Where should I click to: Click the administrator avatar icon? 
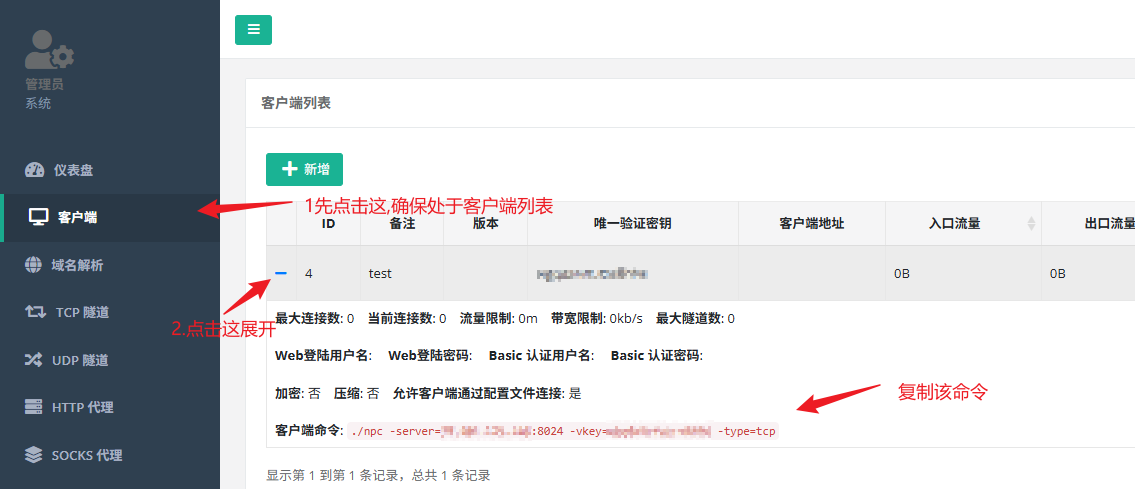[x=49, y=49]
